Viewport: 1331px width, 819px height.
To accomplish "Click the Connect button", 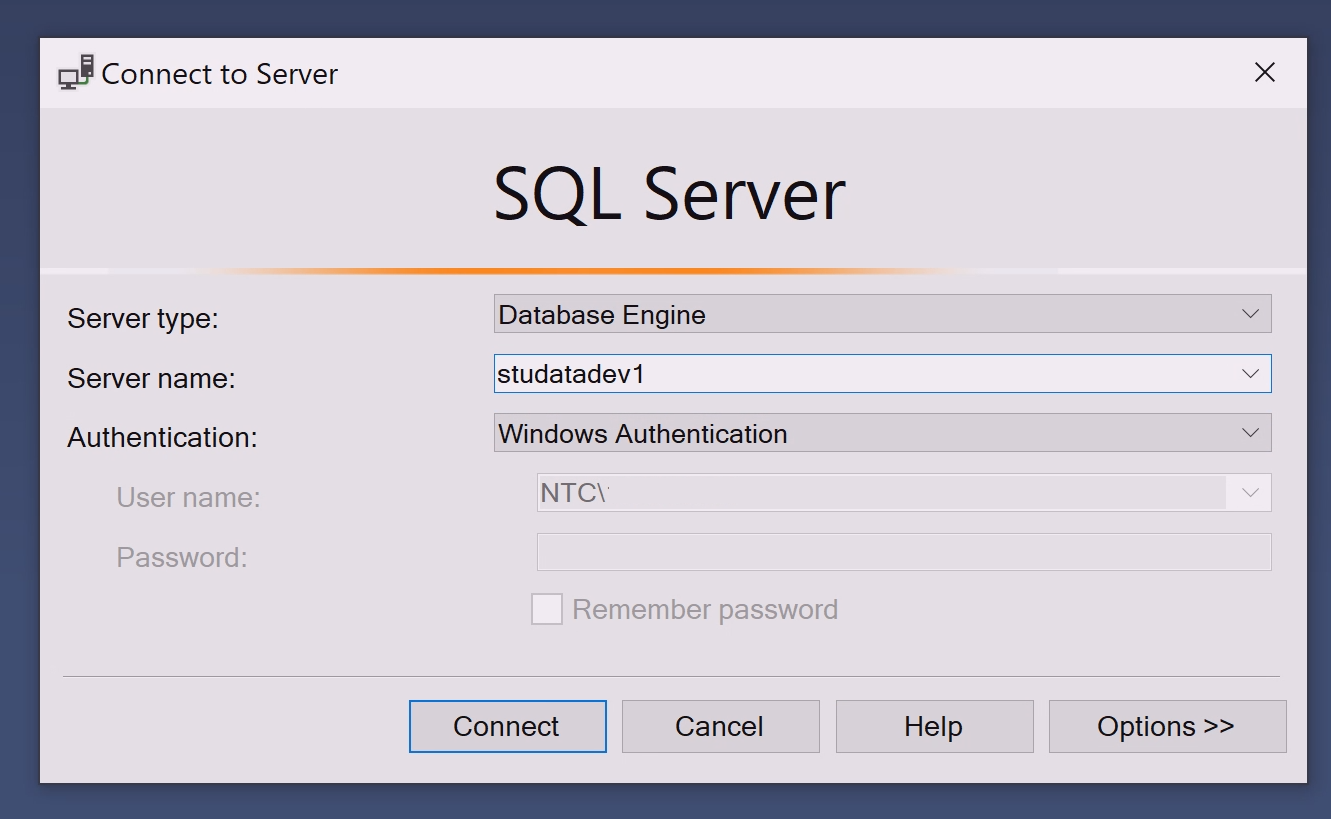I will coord(507,726).
